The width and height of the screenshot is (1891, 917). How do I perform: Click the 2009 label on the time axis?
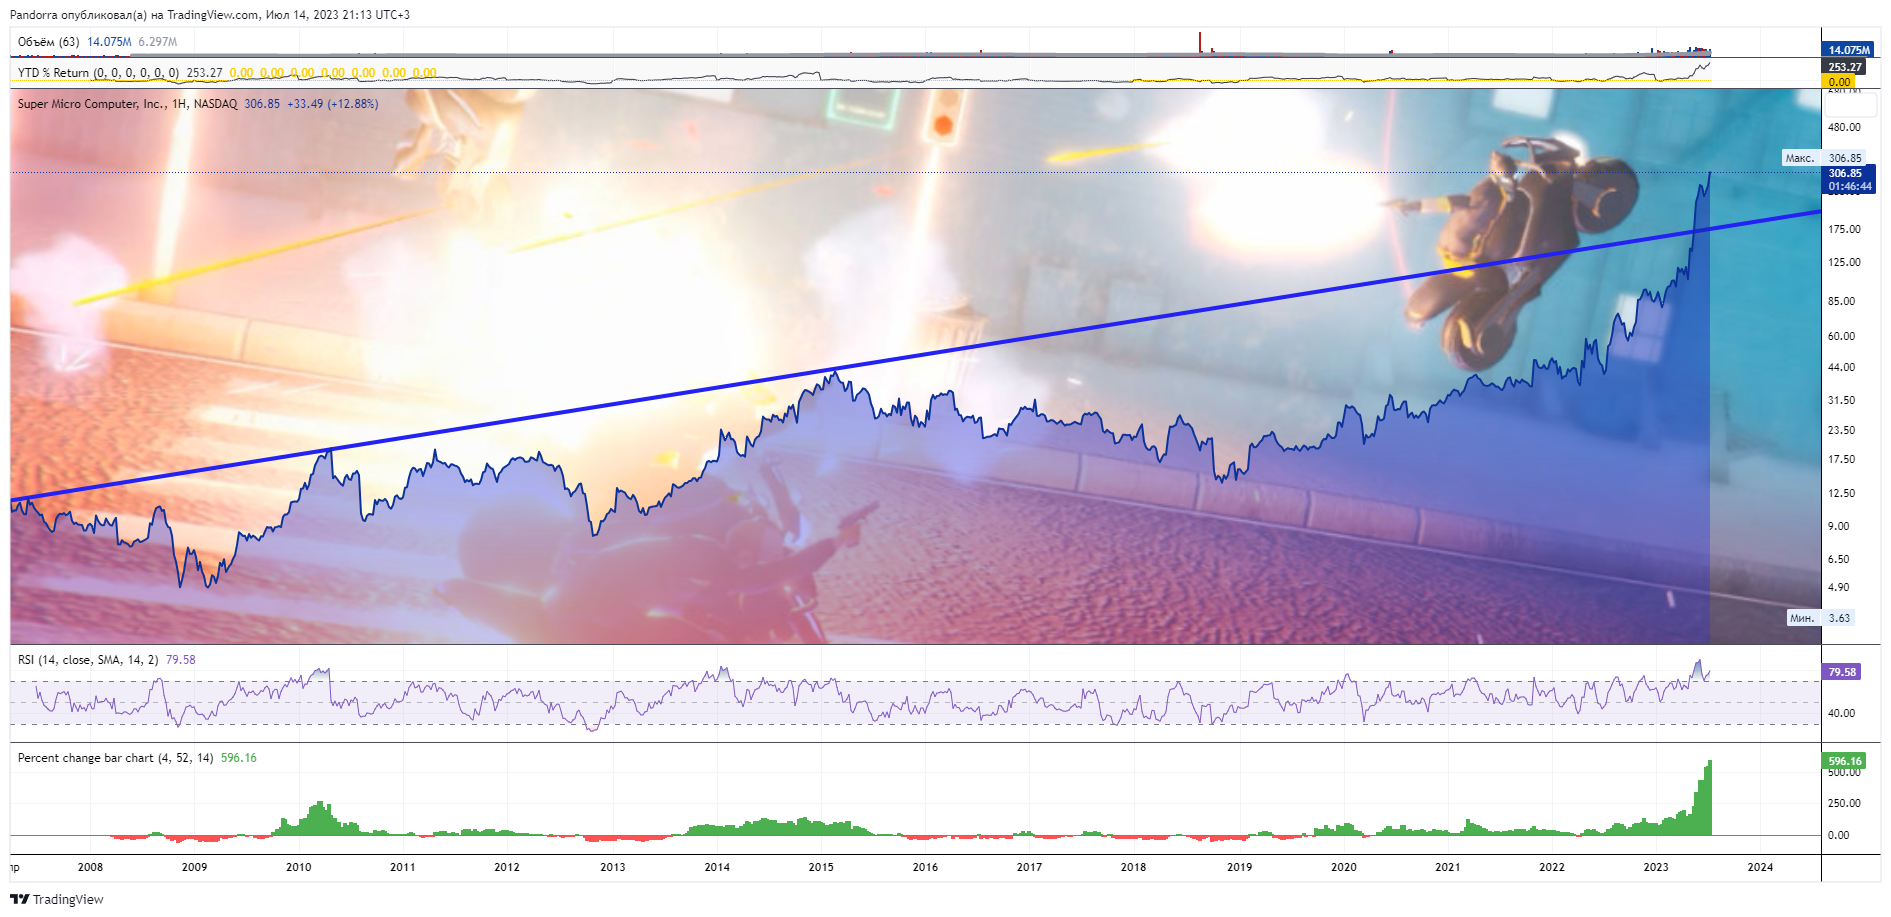(194, 867)
